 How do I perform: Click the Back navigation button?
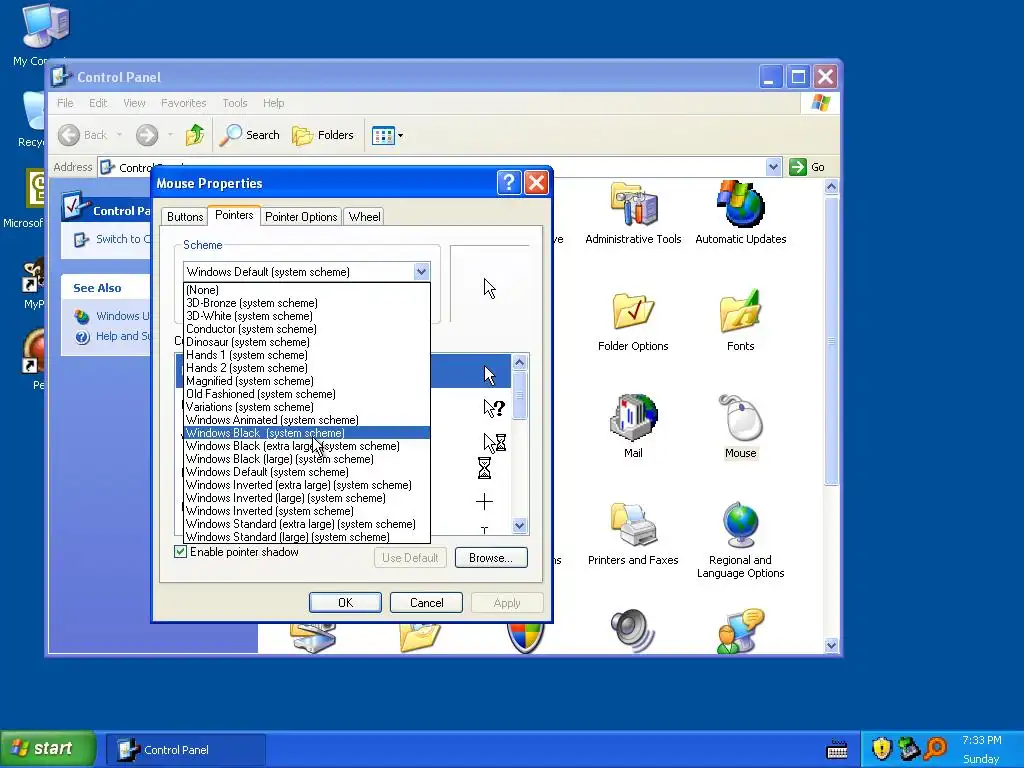tap(82, 135)
